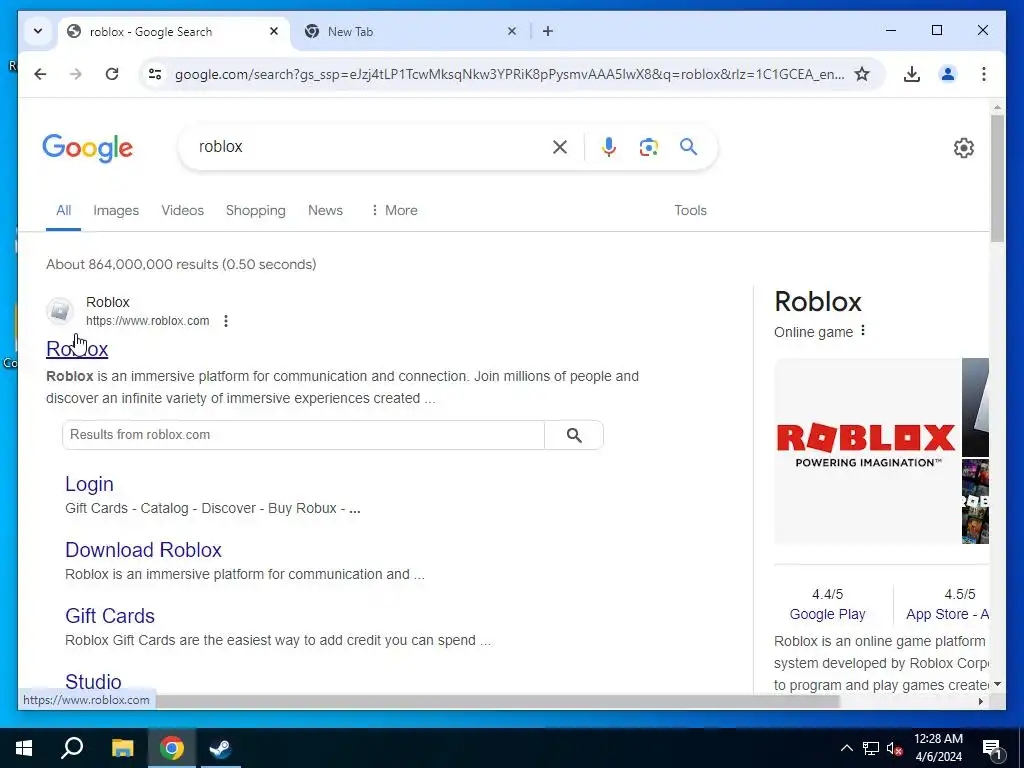
Task: Search by image with Google Lens icon
Action: coord(648,147)
